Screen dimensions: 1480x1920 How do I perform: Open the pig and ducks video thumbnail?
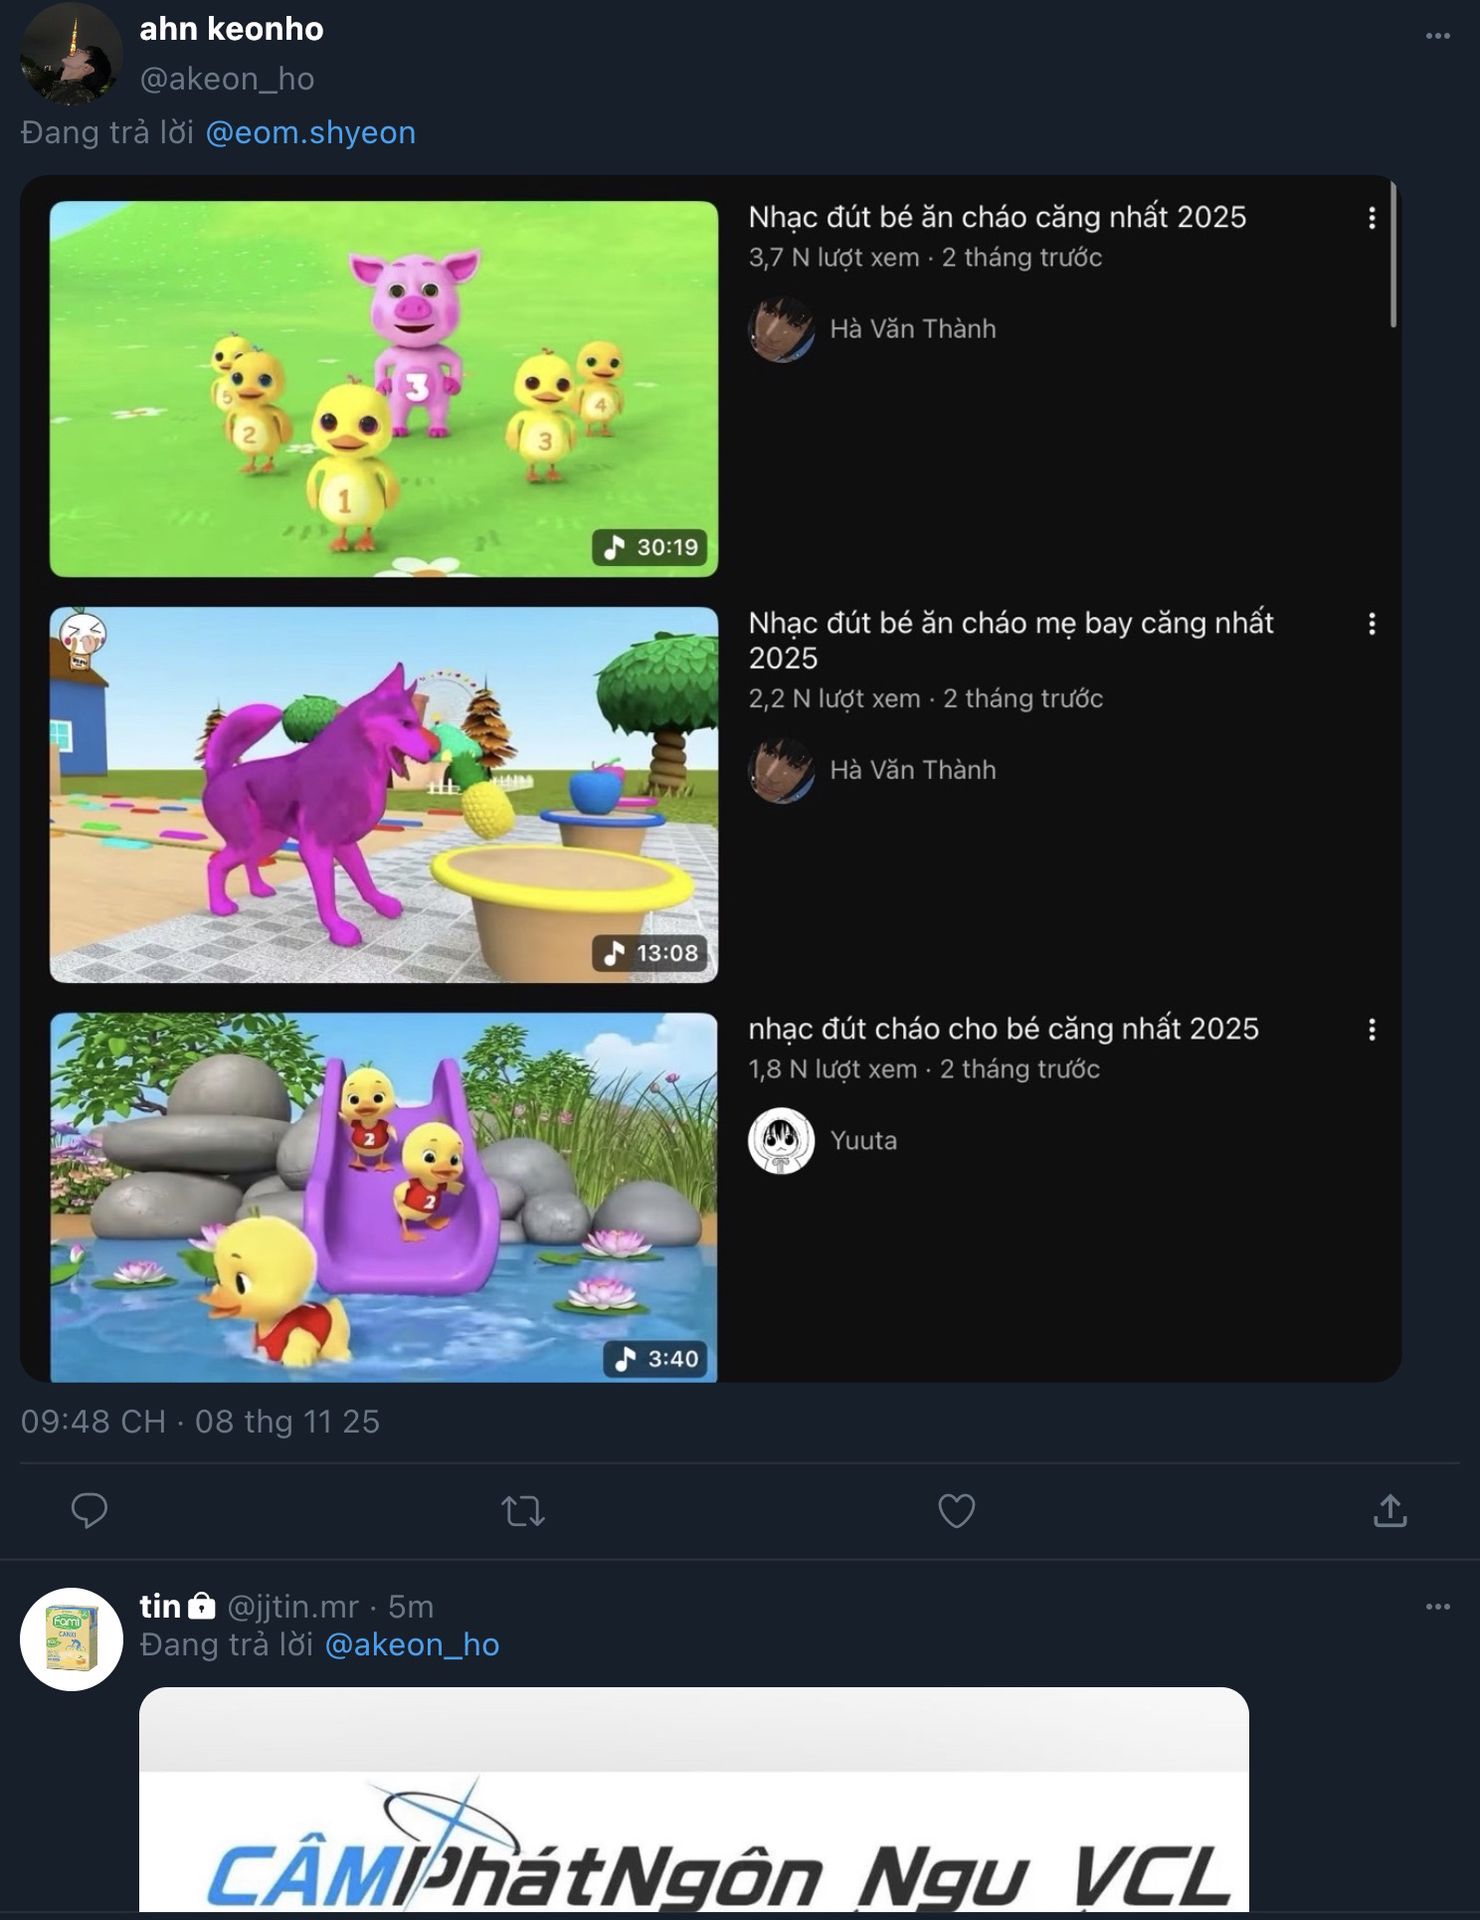(384, 389)
